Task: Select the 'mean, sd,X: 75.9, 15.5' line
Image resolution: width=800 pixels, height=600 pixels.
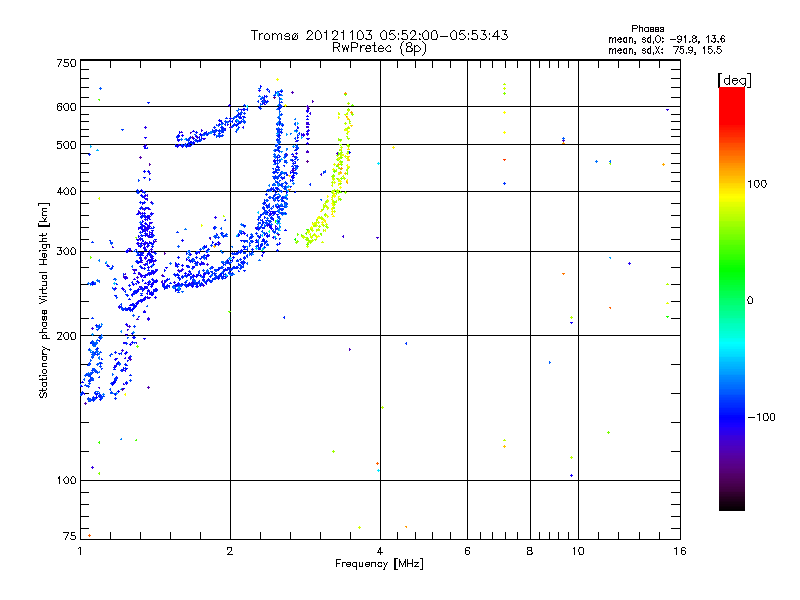Action: (665, 50)
